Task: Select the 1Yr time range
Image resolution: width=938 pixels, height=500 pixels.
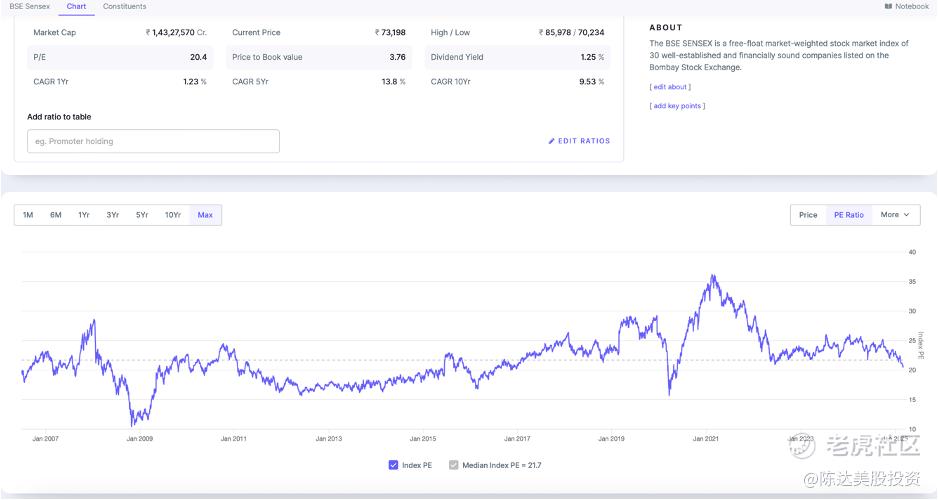Action: tap(84, 215)
